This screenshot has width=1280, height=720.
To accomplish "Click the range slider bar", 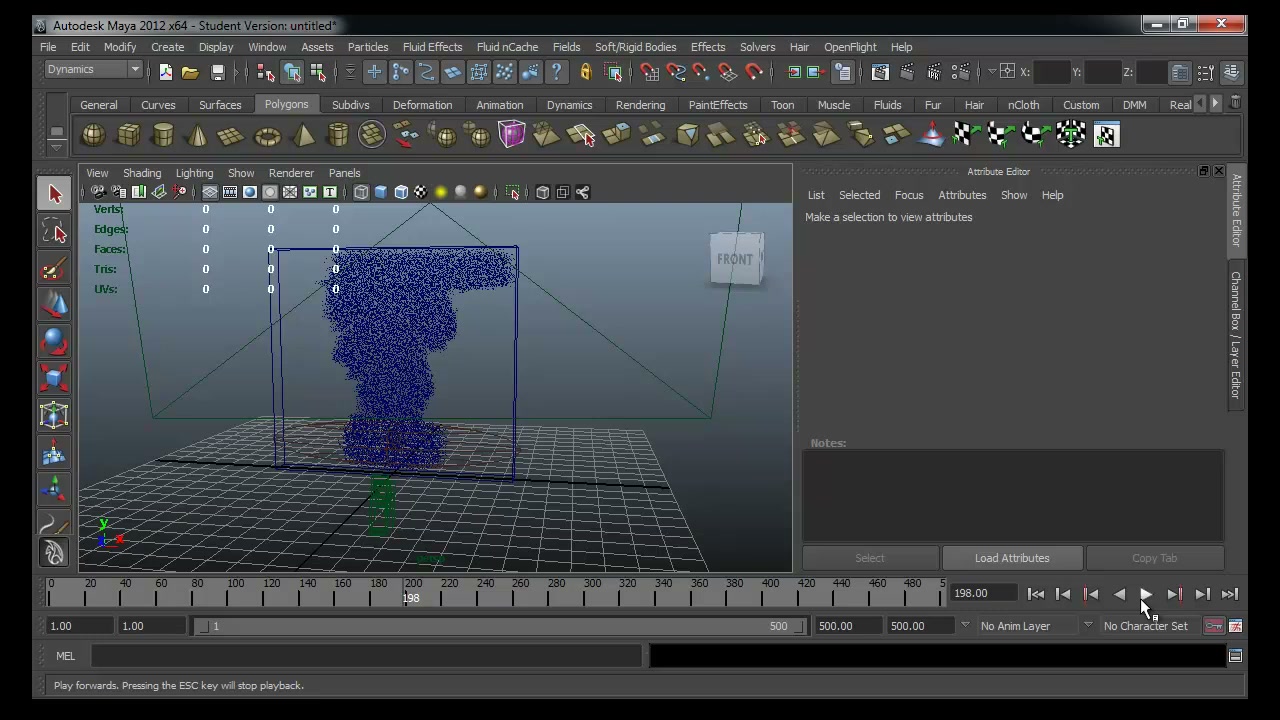I will tap(497, 626).
